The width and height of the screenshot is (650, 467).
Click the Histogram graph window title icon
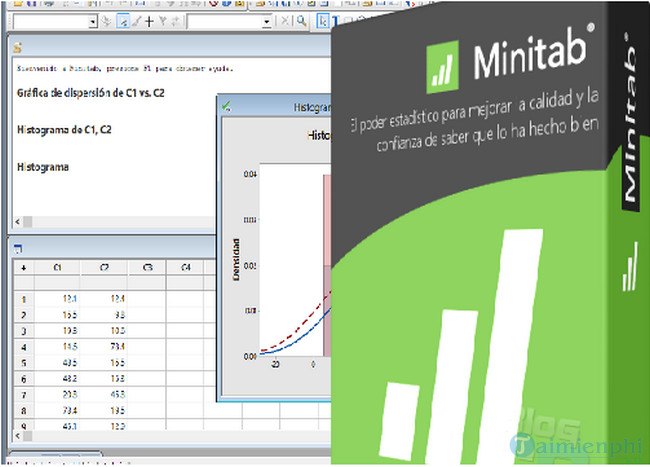pyautogui.click(x=226, y=106)
